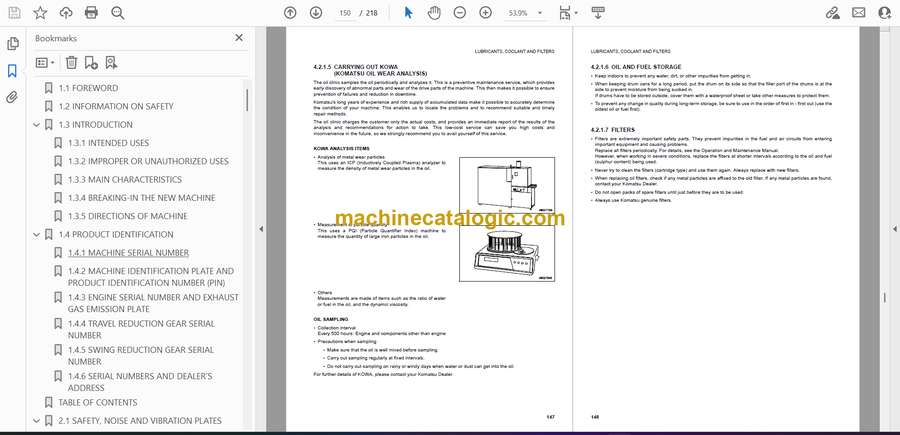The image size is (900, 435).
Task: Open 1.3.2 IMPROPER OR UNAUTHORIZED USES
Action: click(148, 161)
